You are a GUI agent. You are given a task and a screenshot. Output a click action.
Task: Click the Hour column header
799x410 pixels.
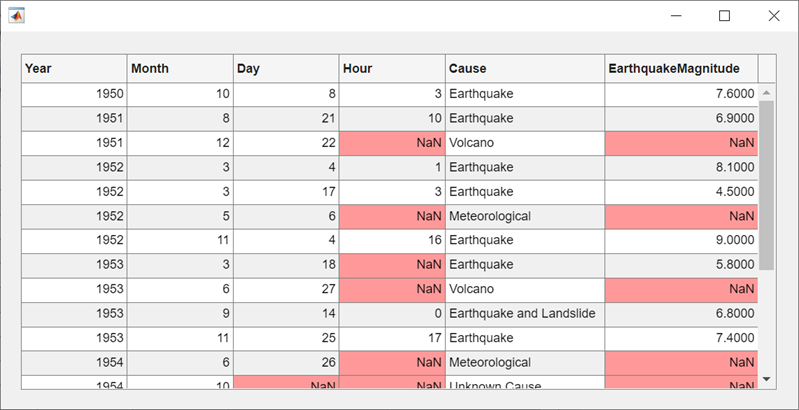coord(392,69)
